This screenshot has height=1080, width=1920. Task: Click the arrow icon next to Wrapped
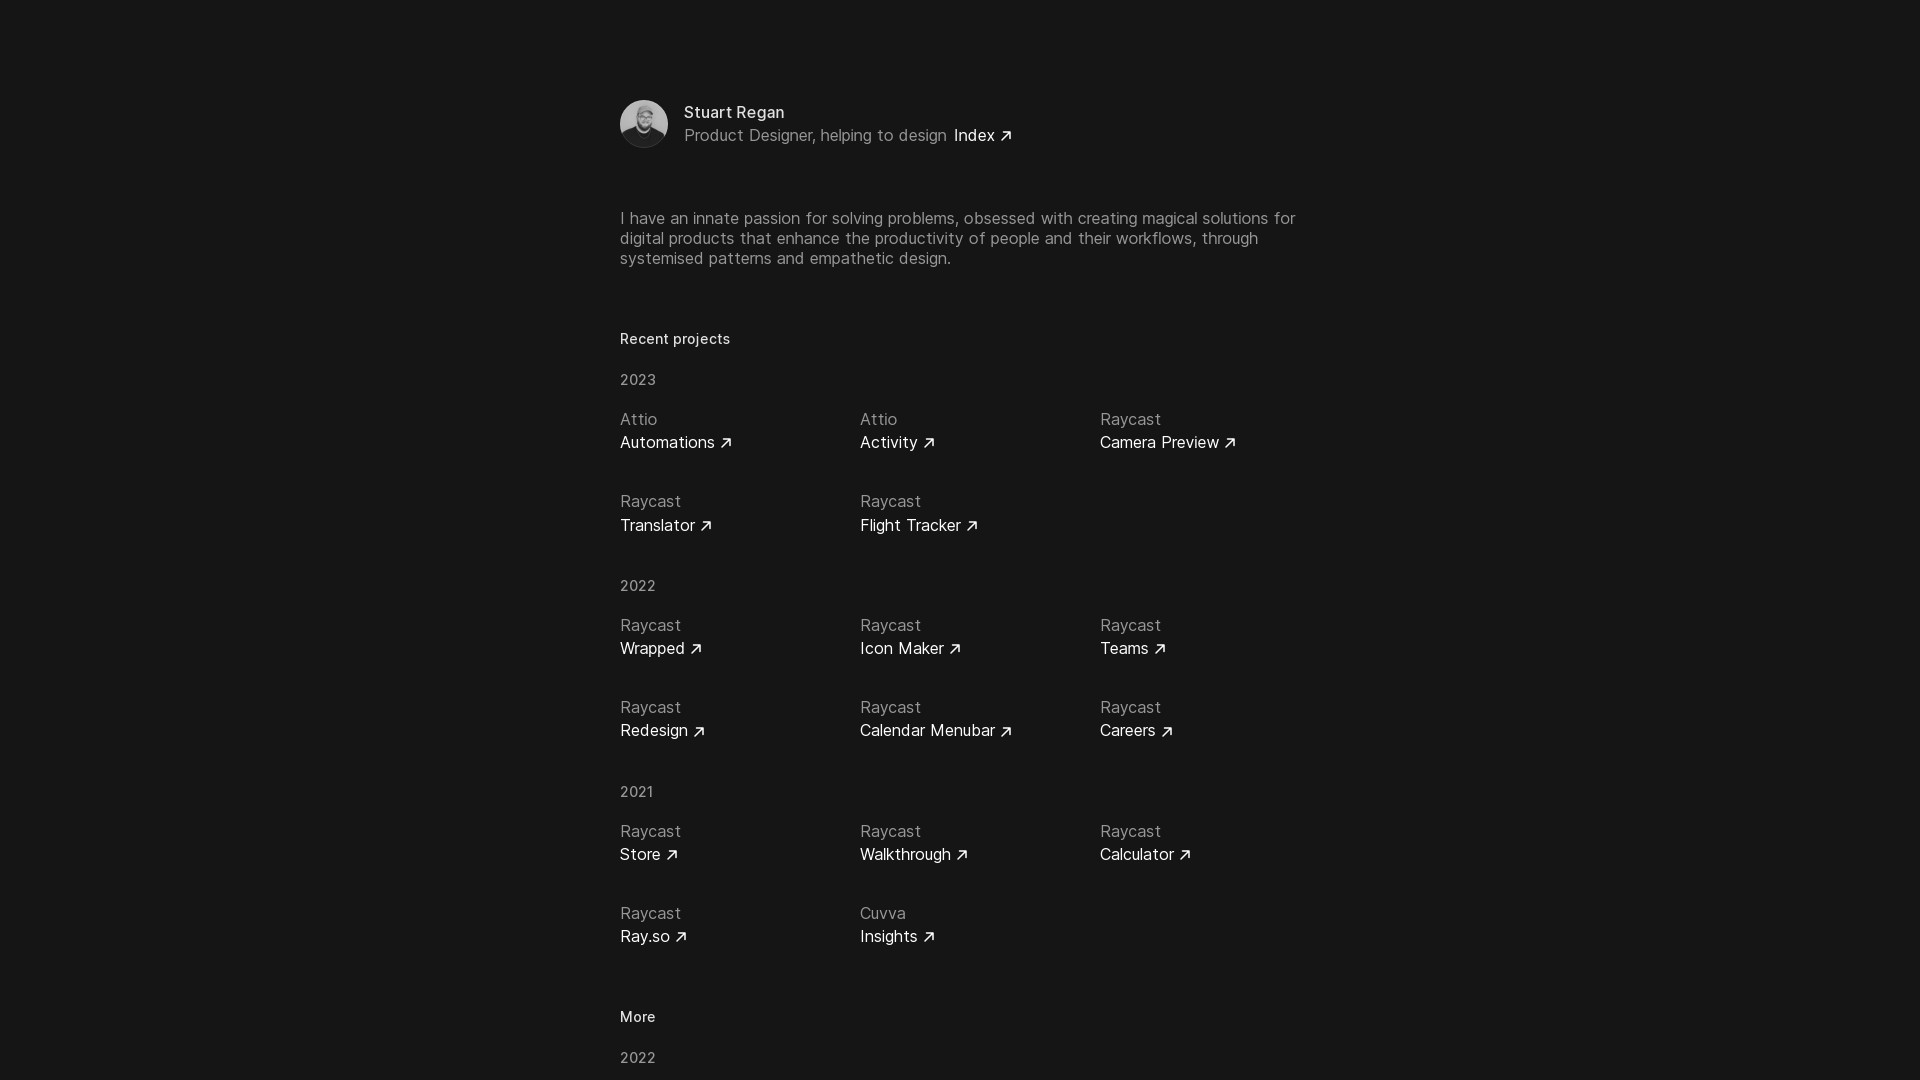696,649
